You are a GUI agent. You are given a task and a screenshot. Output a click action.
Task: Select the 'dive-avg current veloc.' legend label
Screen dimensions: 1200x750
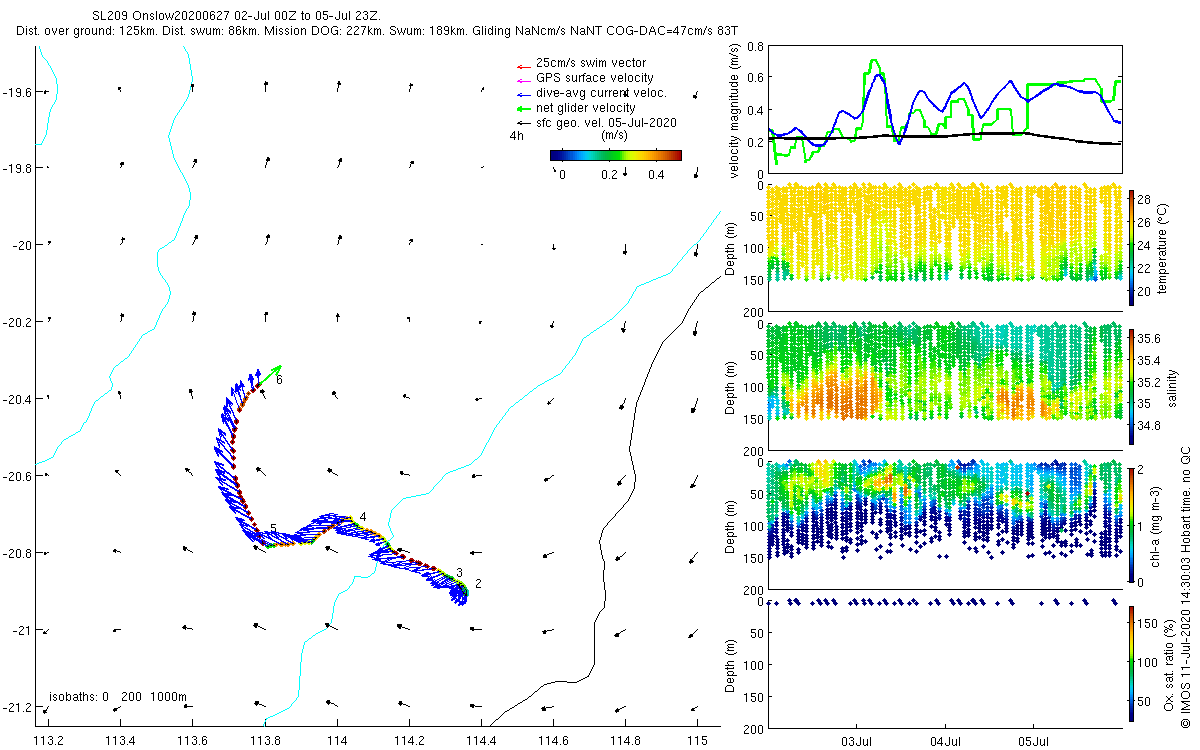coord(602,93)
